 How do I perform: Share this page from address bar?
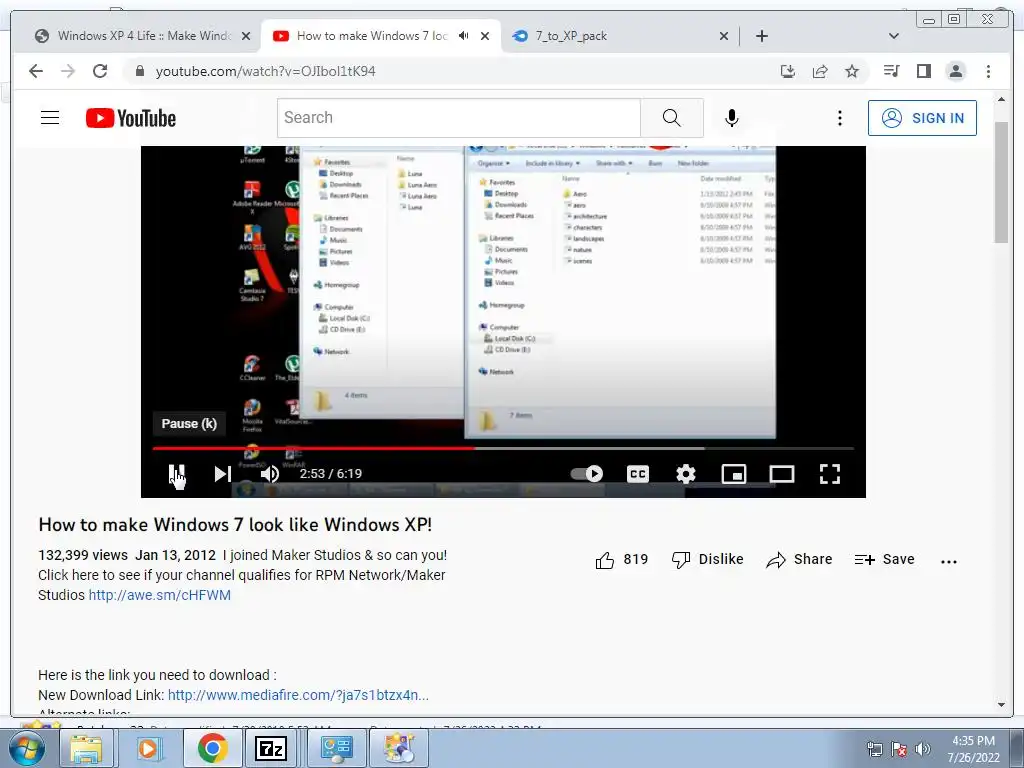coord(820,71)
